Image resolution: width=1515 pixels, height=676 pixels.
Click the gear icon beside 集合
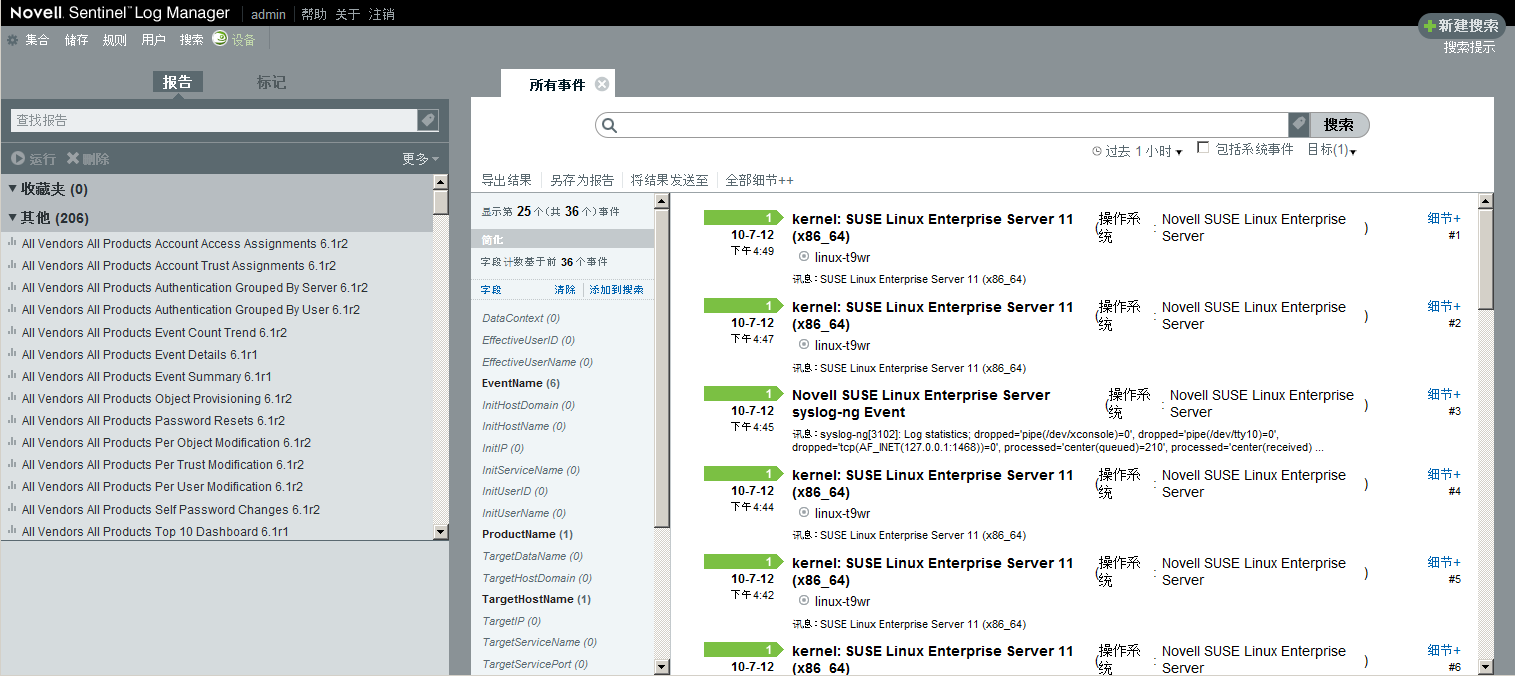point(13,40)
